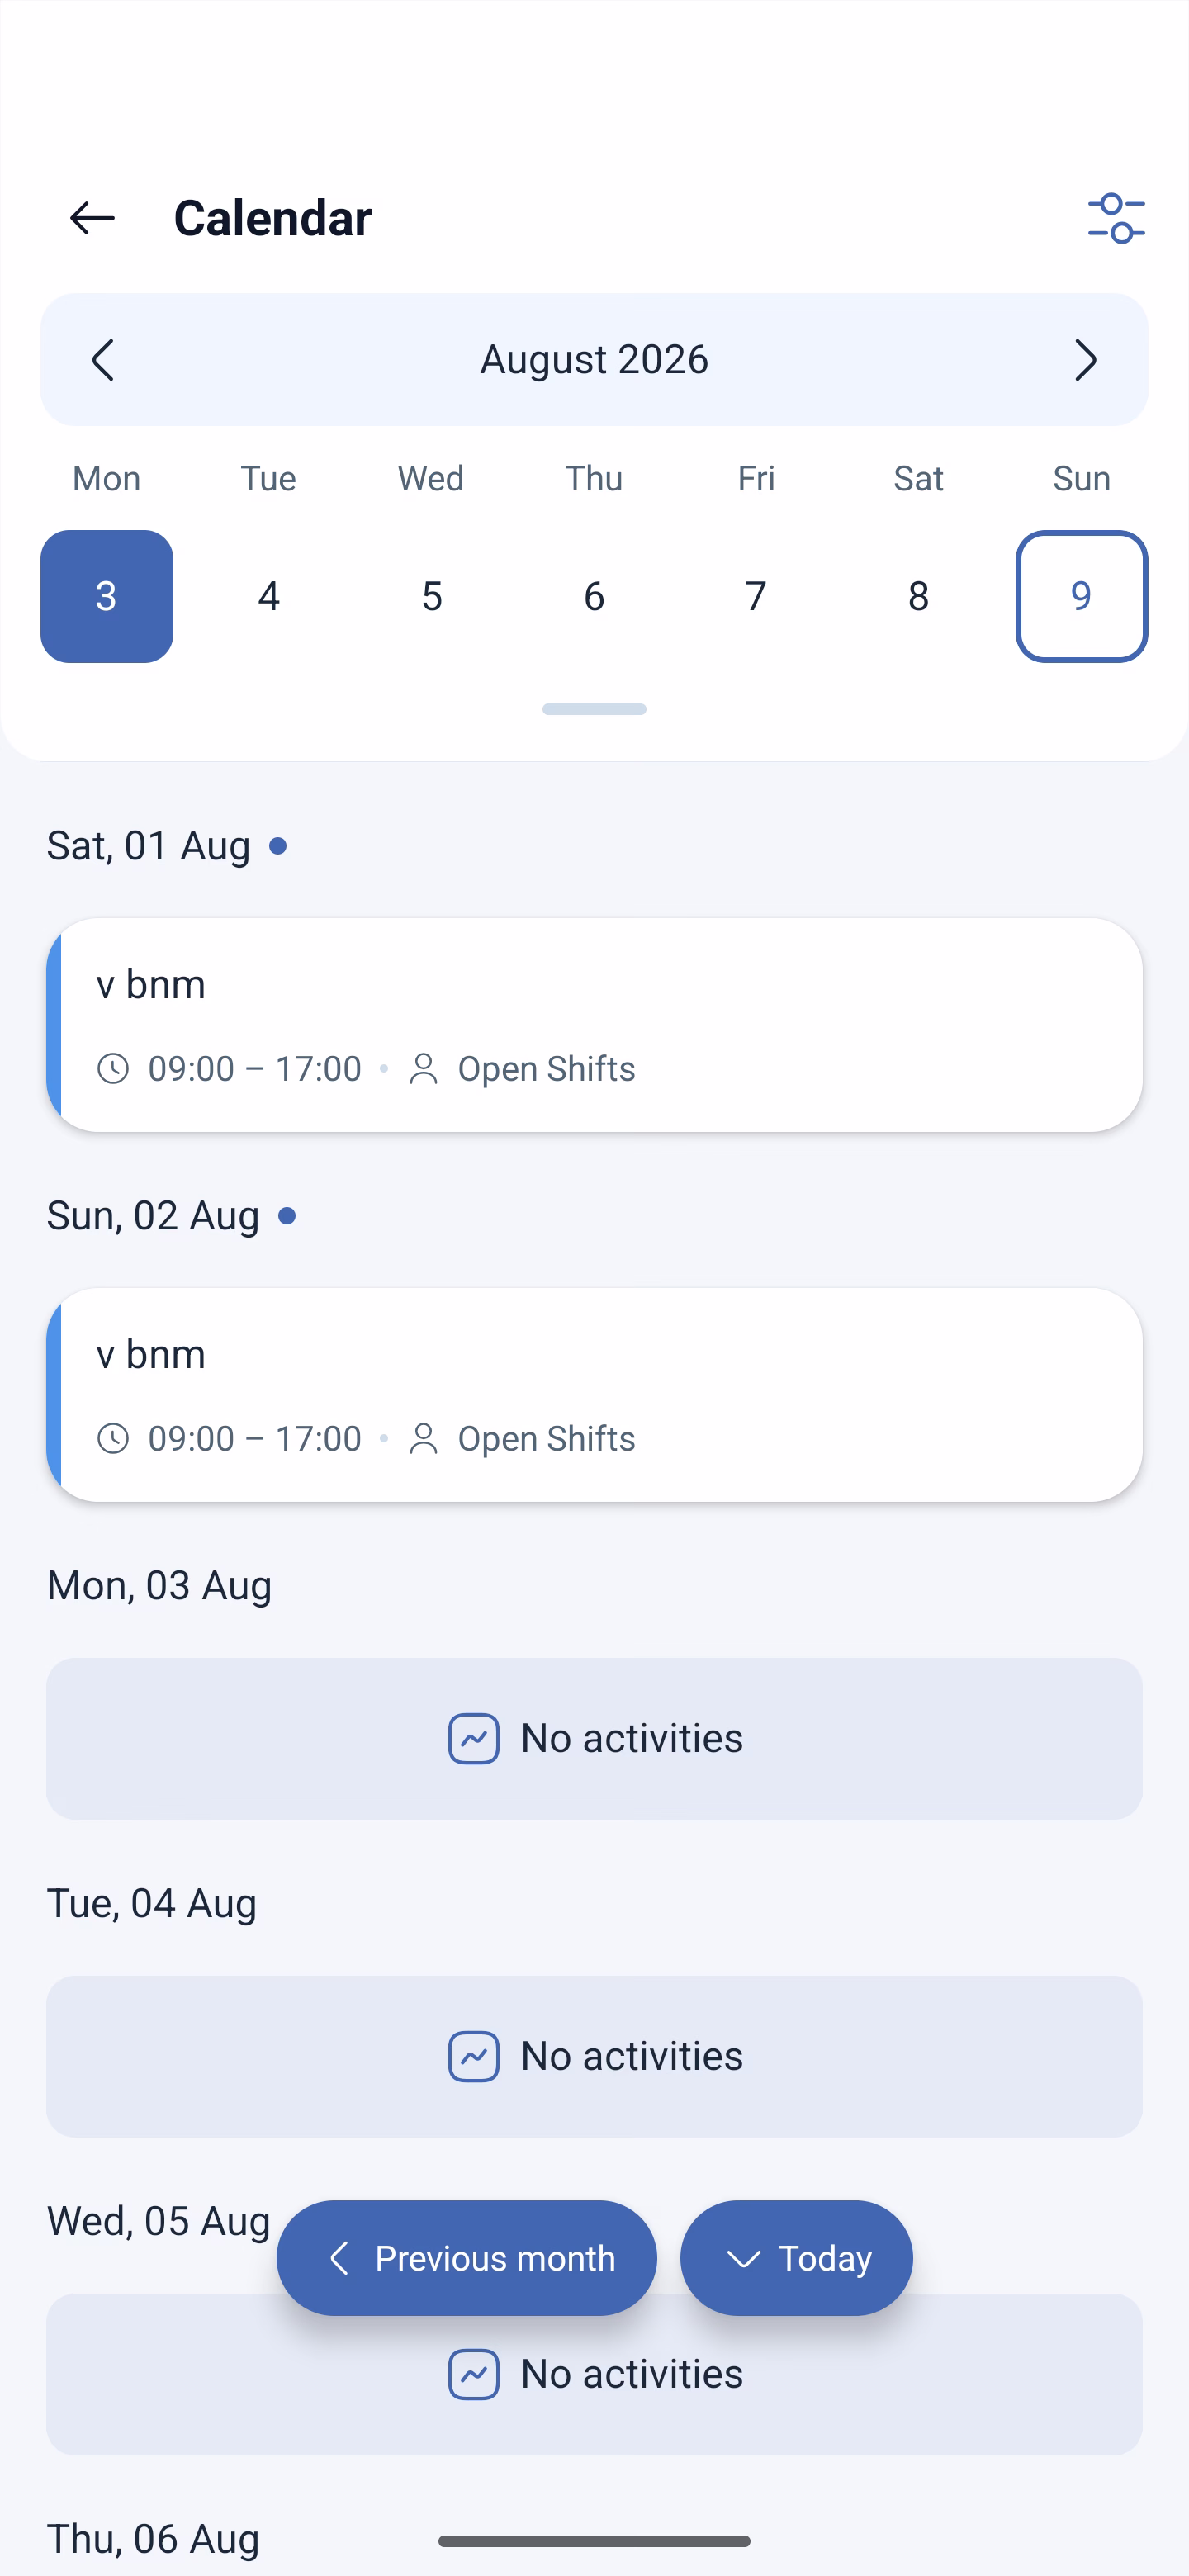Open the calendar filter settings icon
1189x2576 pixels.
point(1116,218)
